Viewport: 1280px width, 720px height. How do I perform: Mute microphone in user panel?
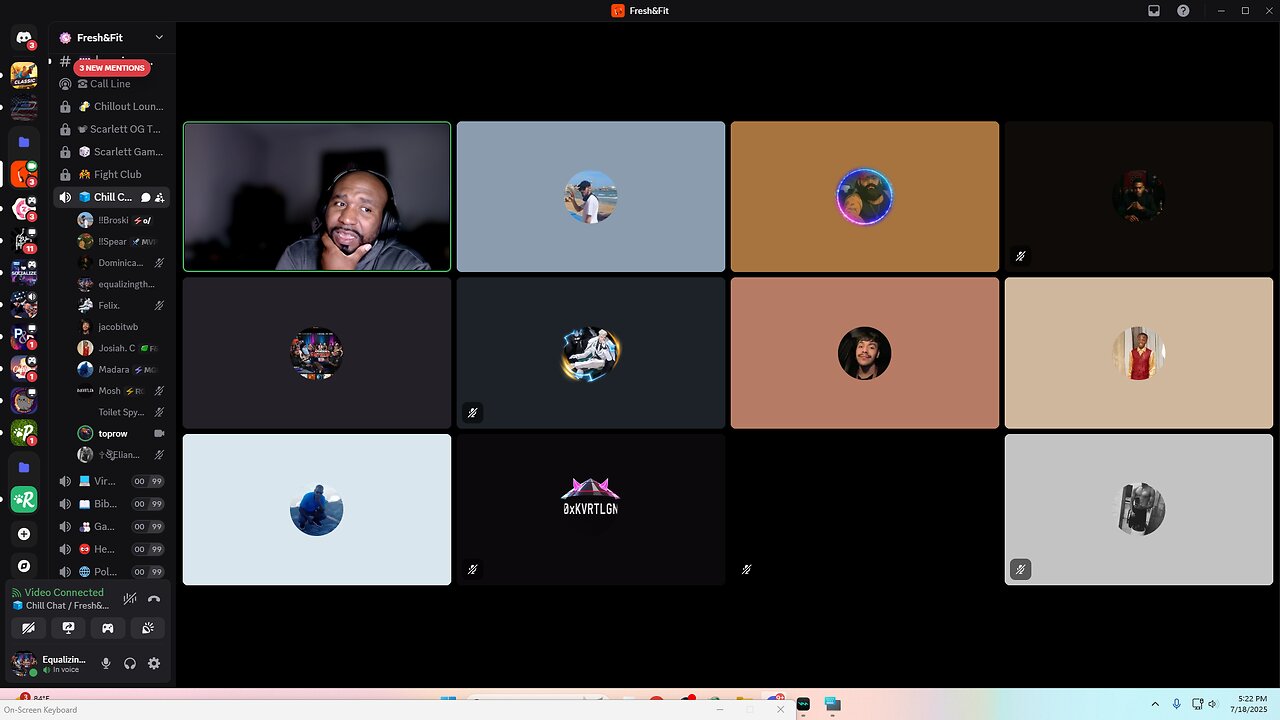106,663
